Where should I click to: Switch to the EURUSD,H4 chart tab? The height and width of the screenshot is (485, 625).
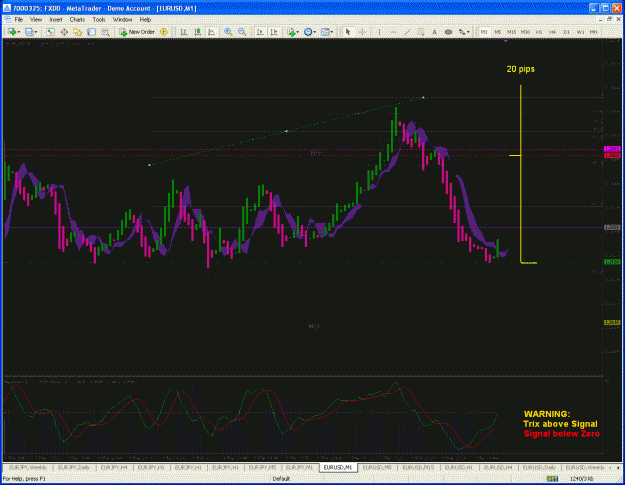tap(498, 467)
